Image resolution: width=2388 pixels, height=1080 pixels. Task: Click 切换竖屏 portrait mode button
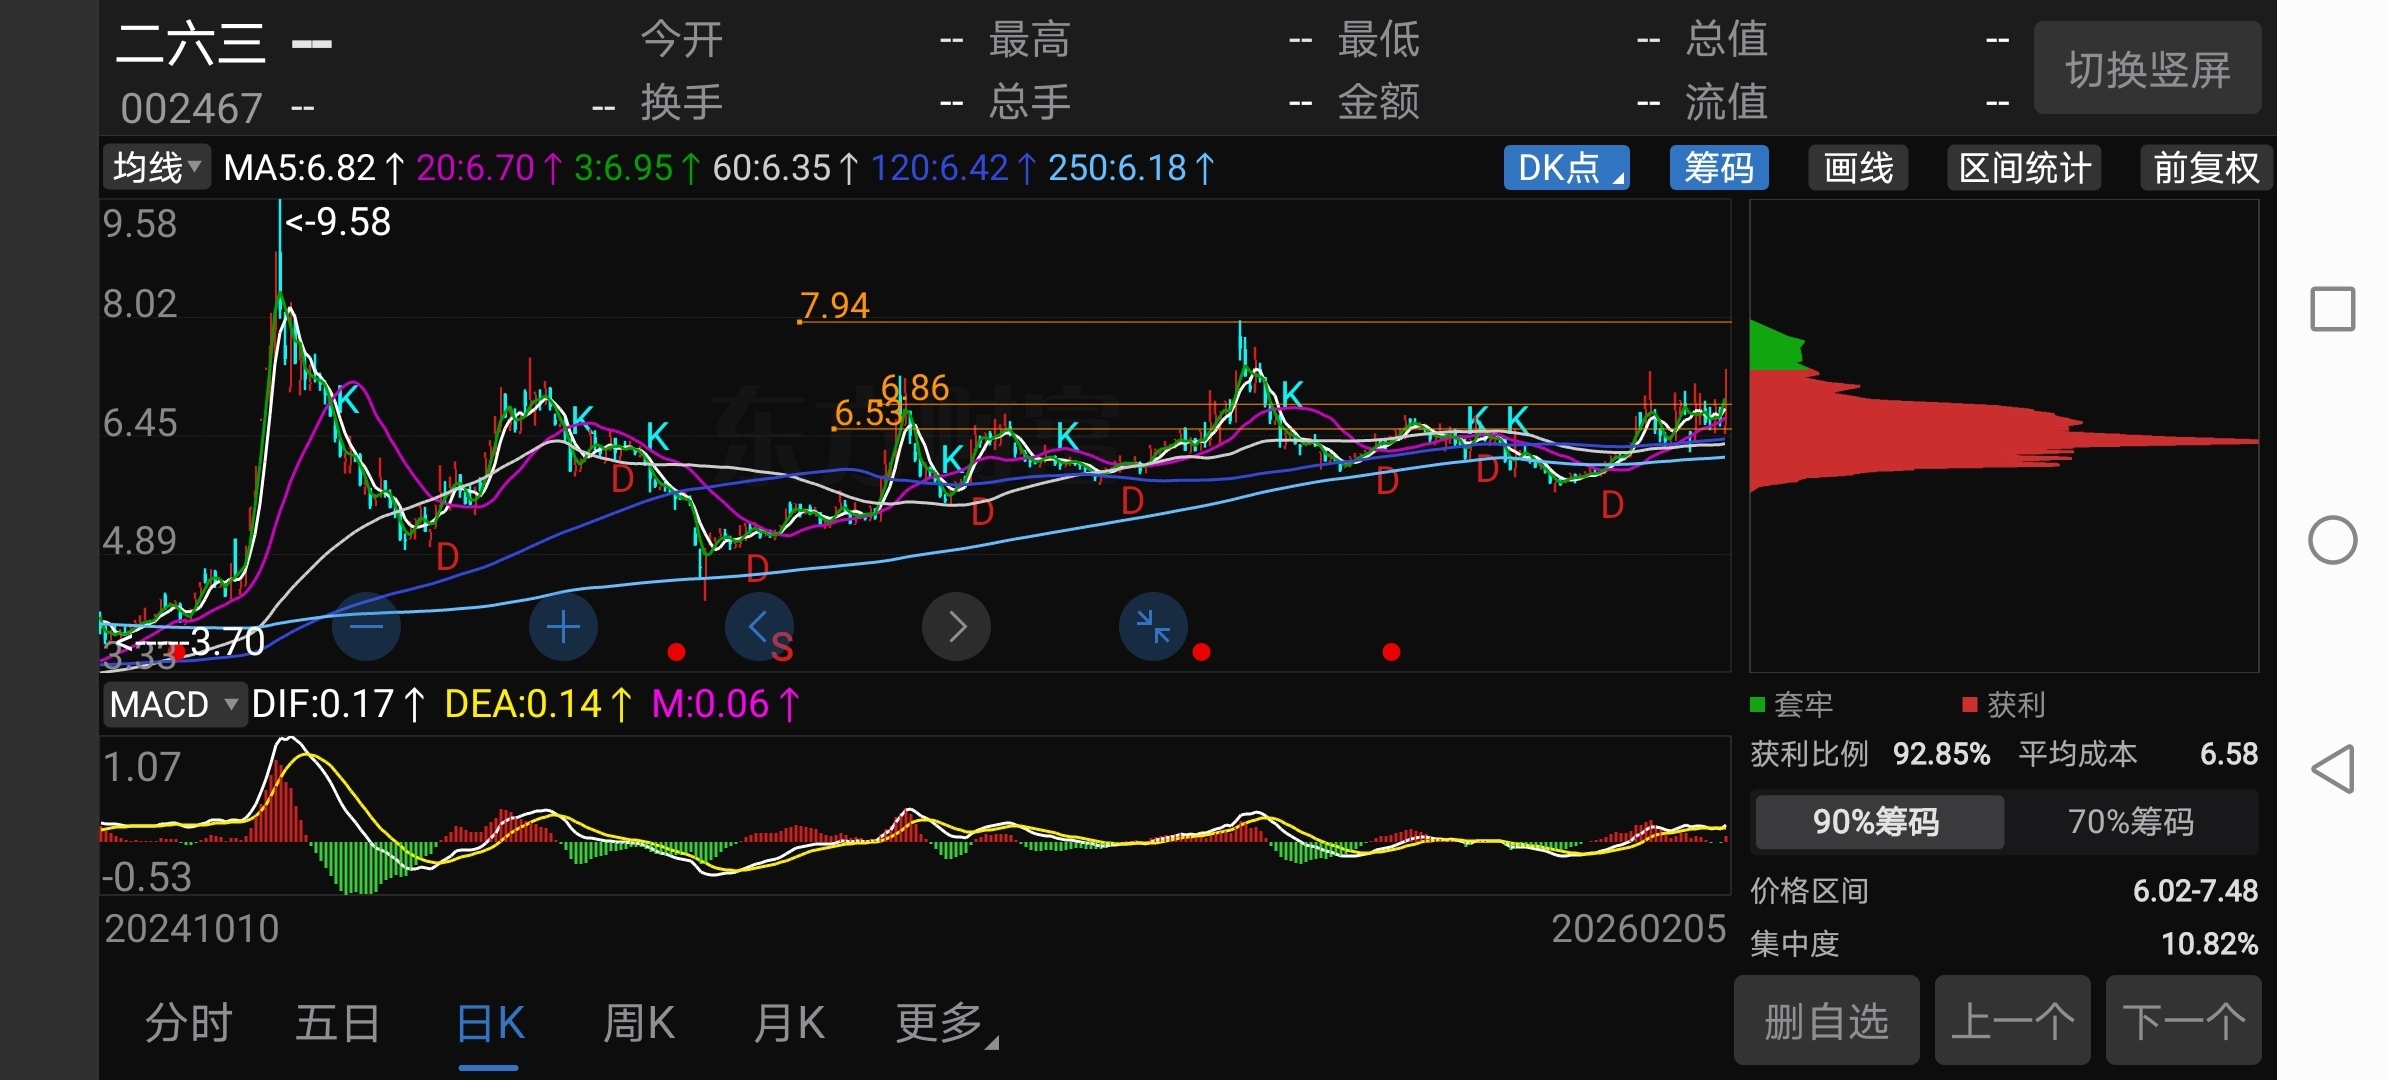pyautogui.click(x=2147, y=69)
